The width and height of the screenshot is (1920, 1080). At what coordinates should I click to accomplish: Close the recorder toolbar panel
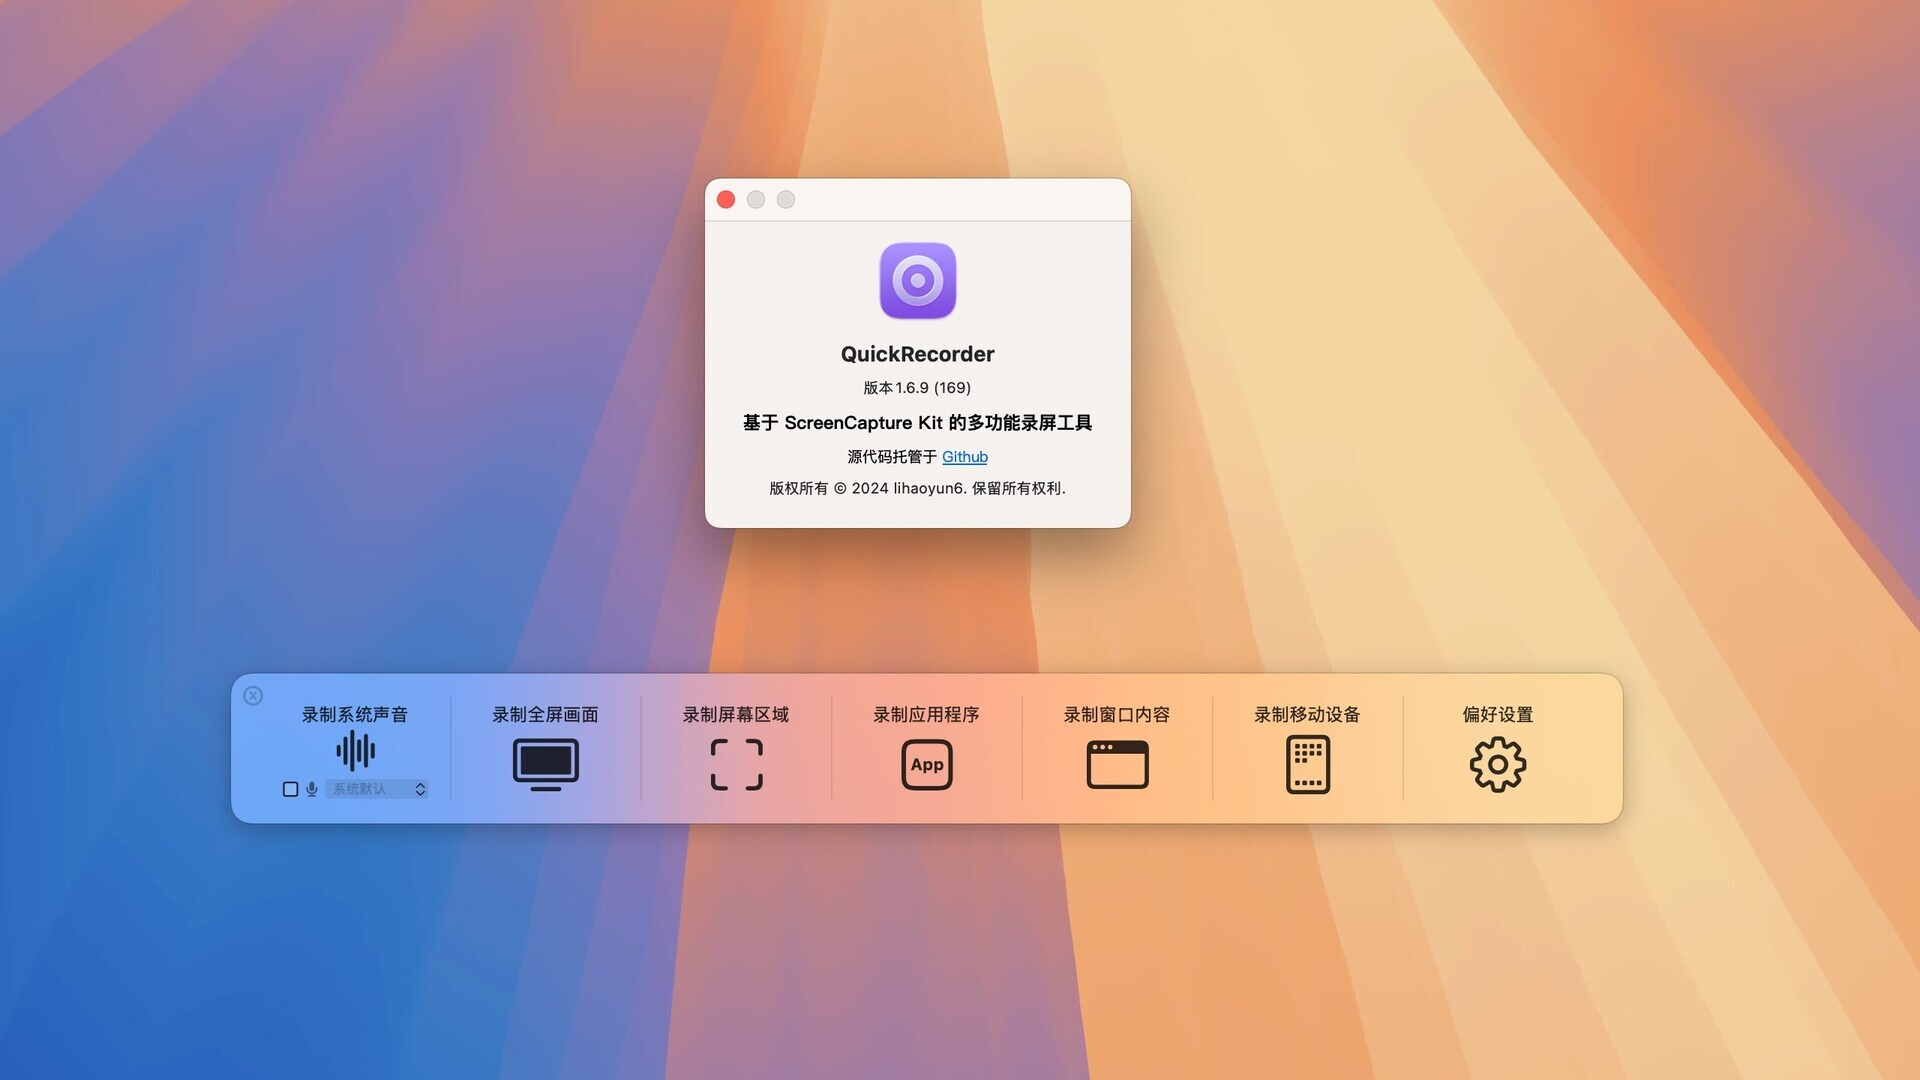coord(253,696)
